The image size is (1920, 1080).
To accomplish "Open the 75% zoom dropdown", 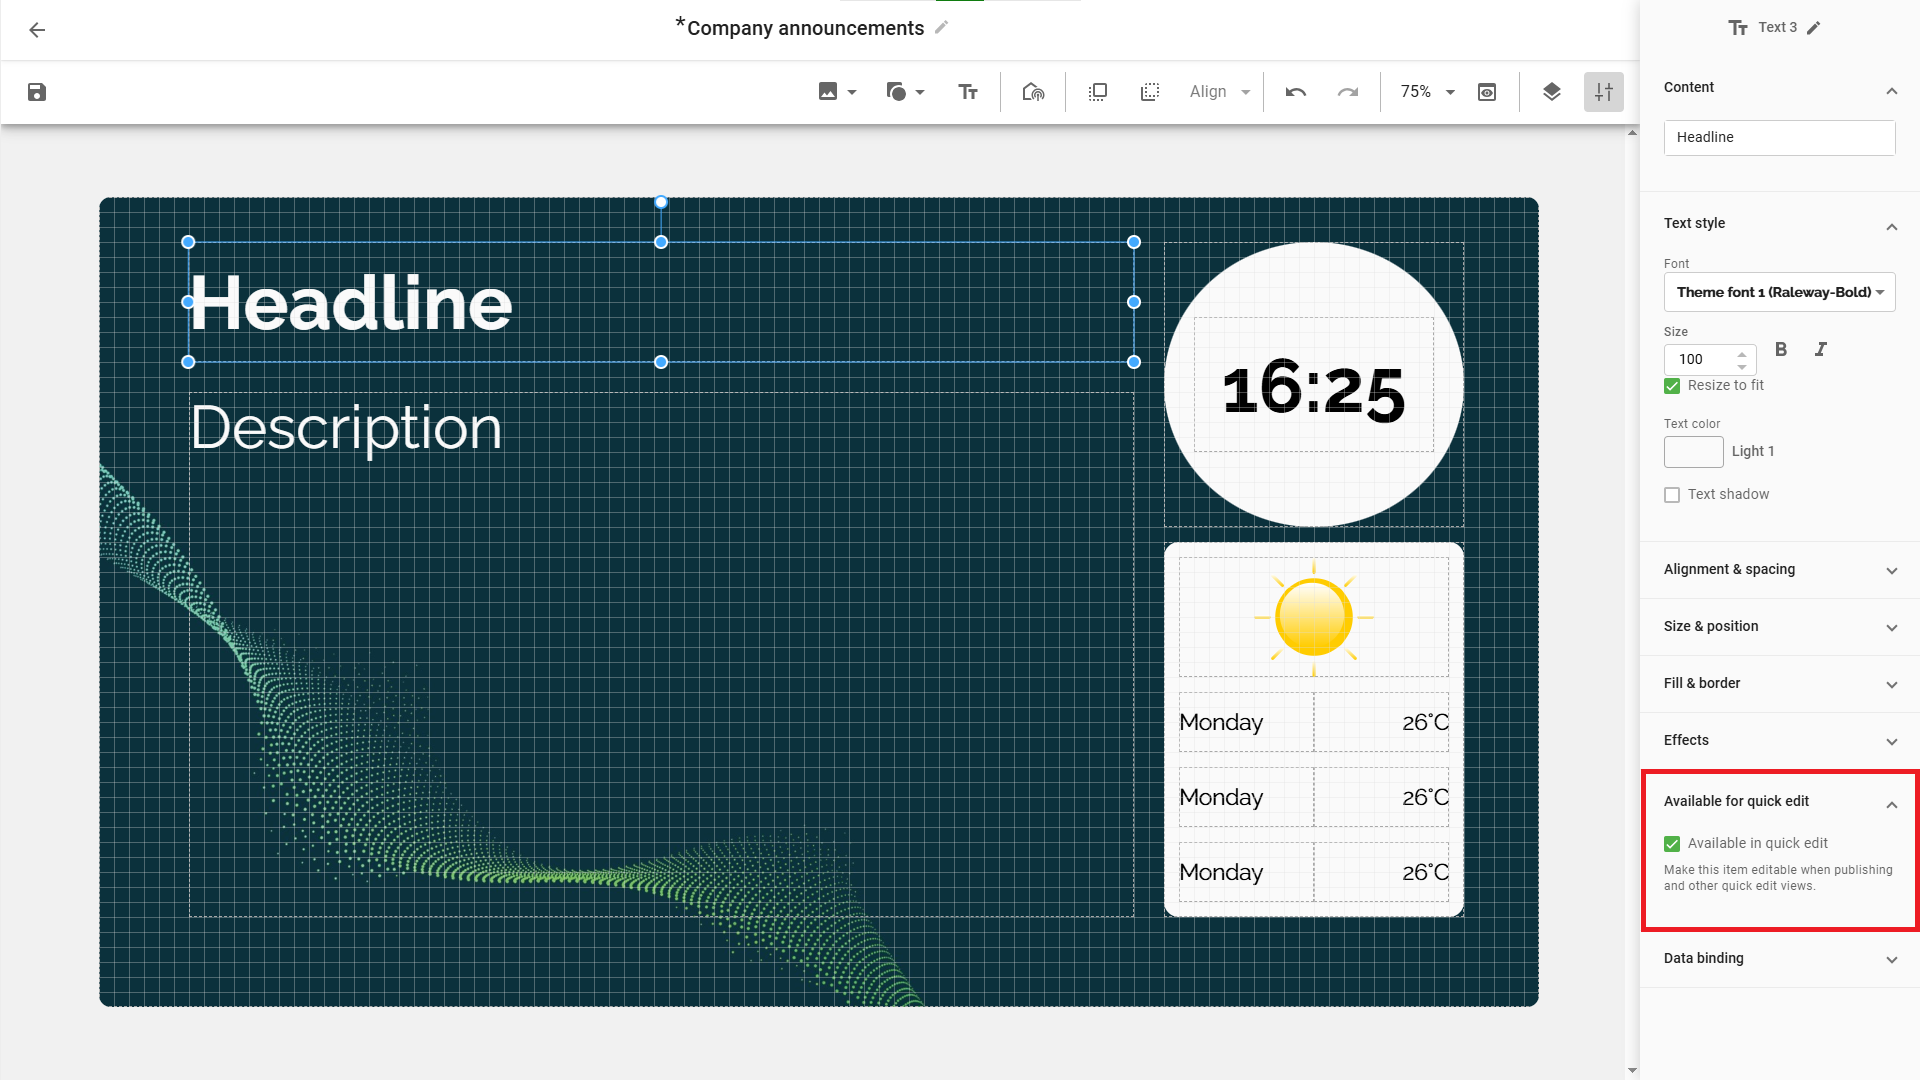I will pos(1427,92).
